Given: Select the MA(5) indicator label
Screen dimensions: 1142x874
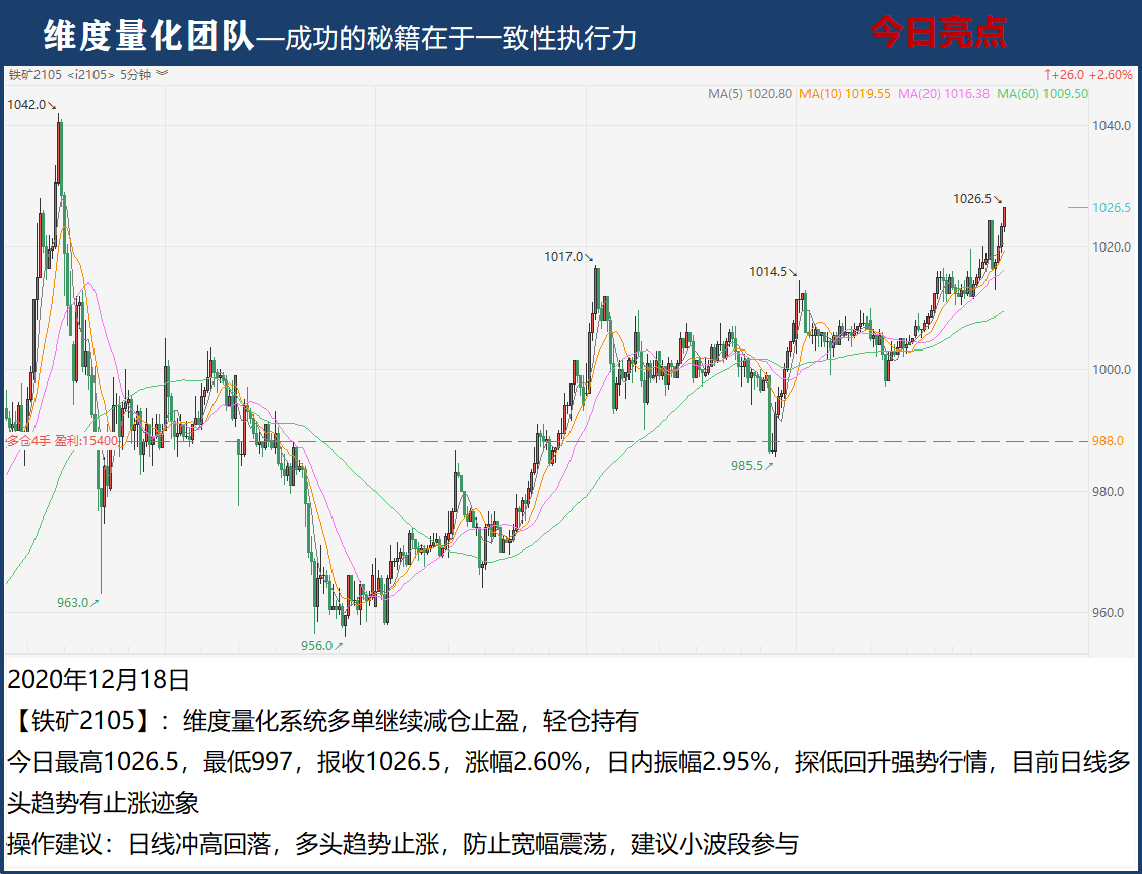Looking at the screenshot, I should tap(749, 94).
